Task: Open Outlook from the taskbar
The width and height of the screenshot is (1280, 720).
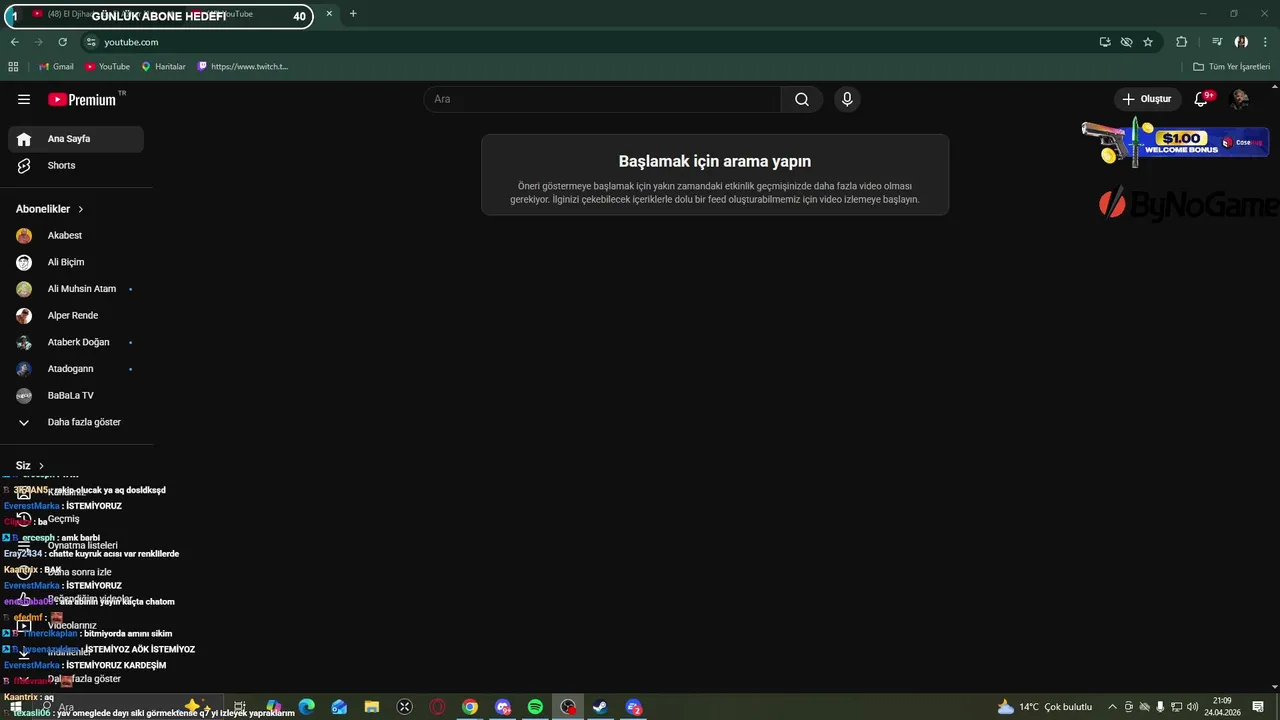Action: point(339,707)
